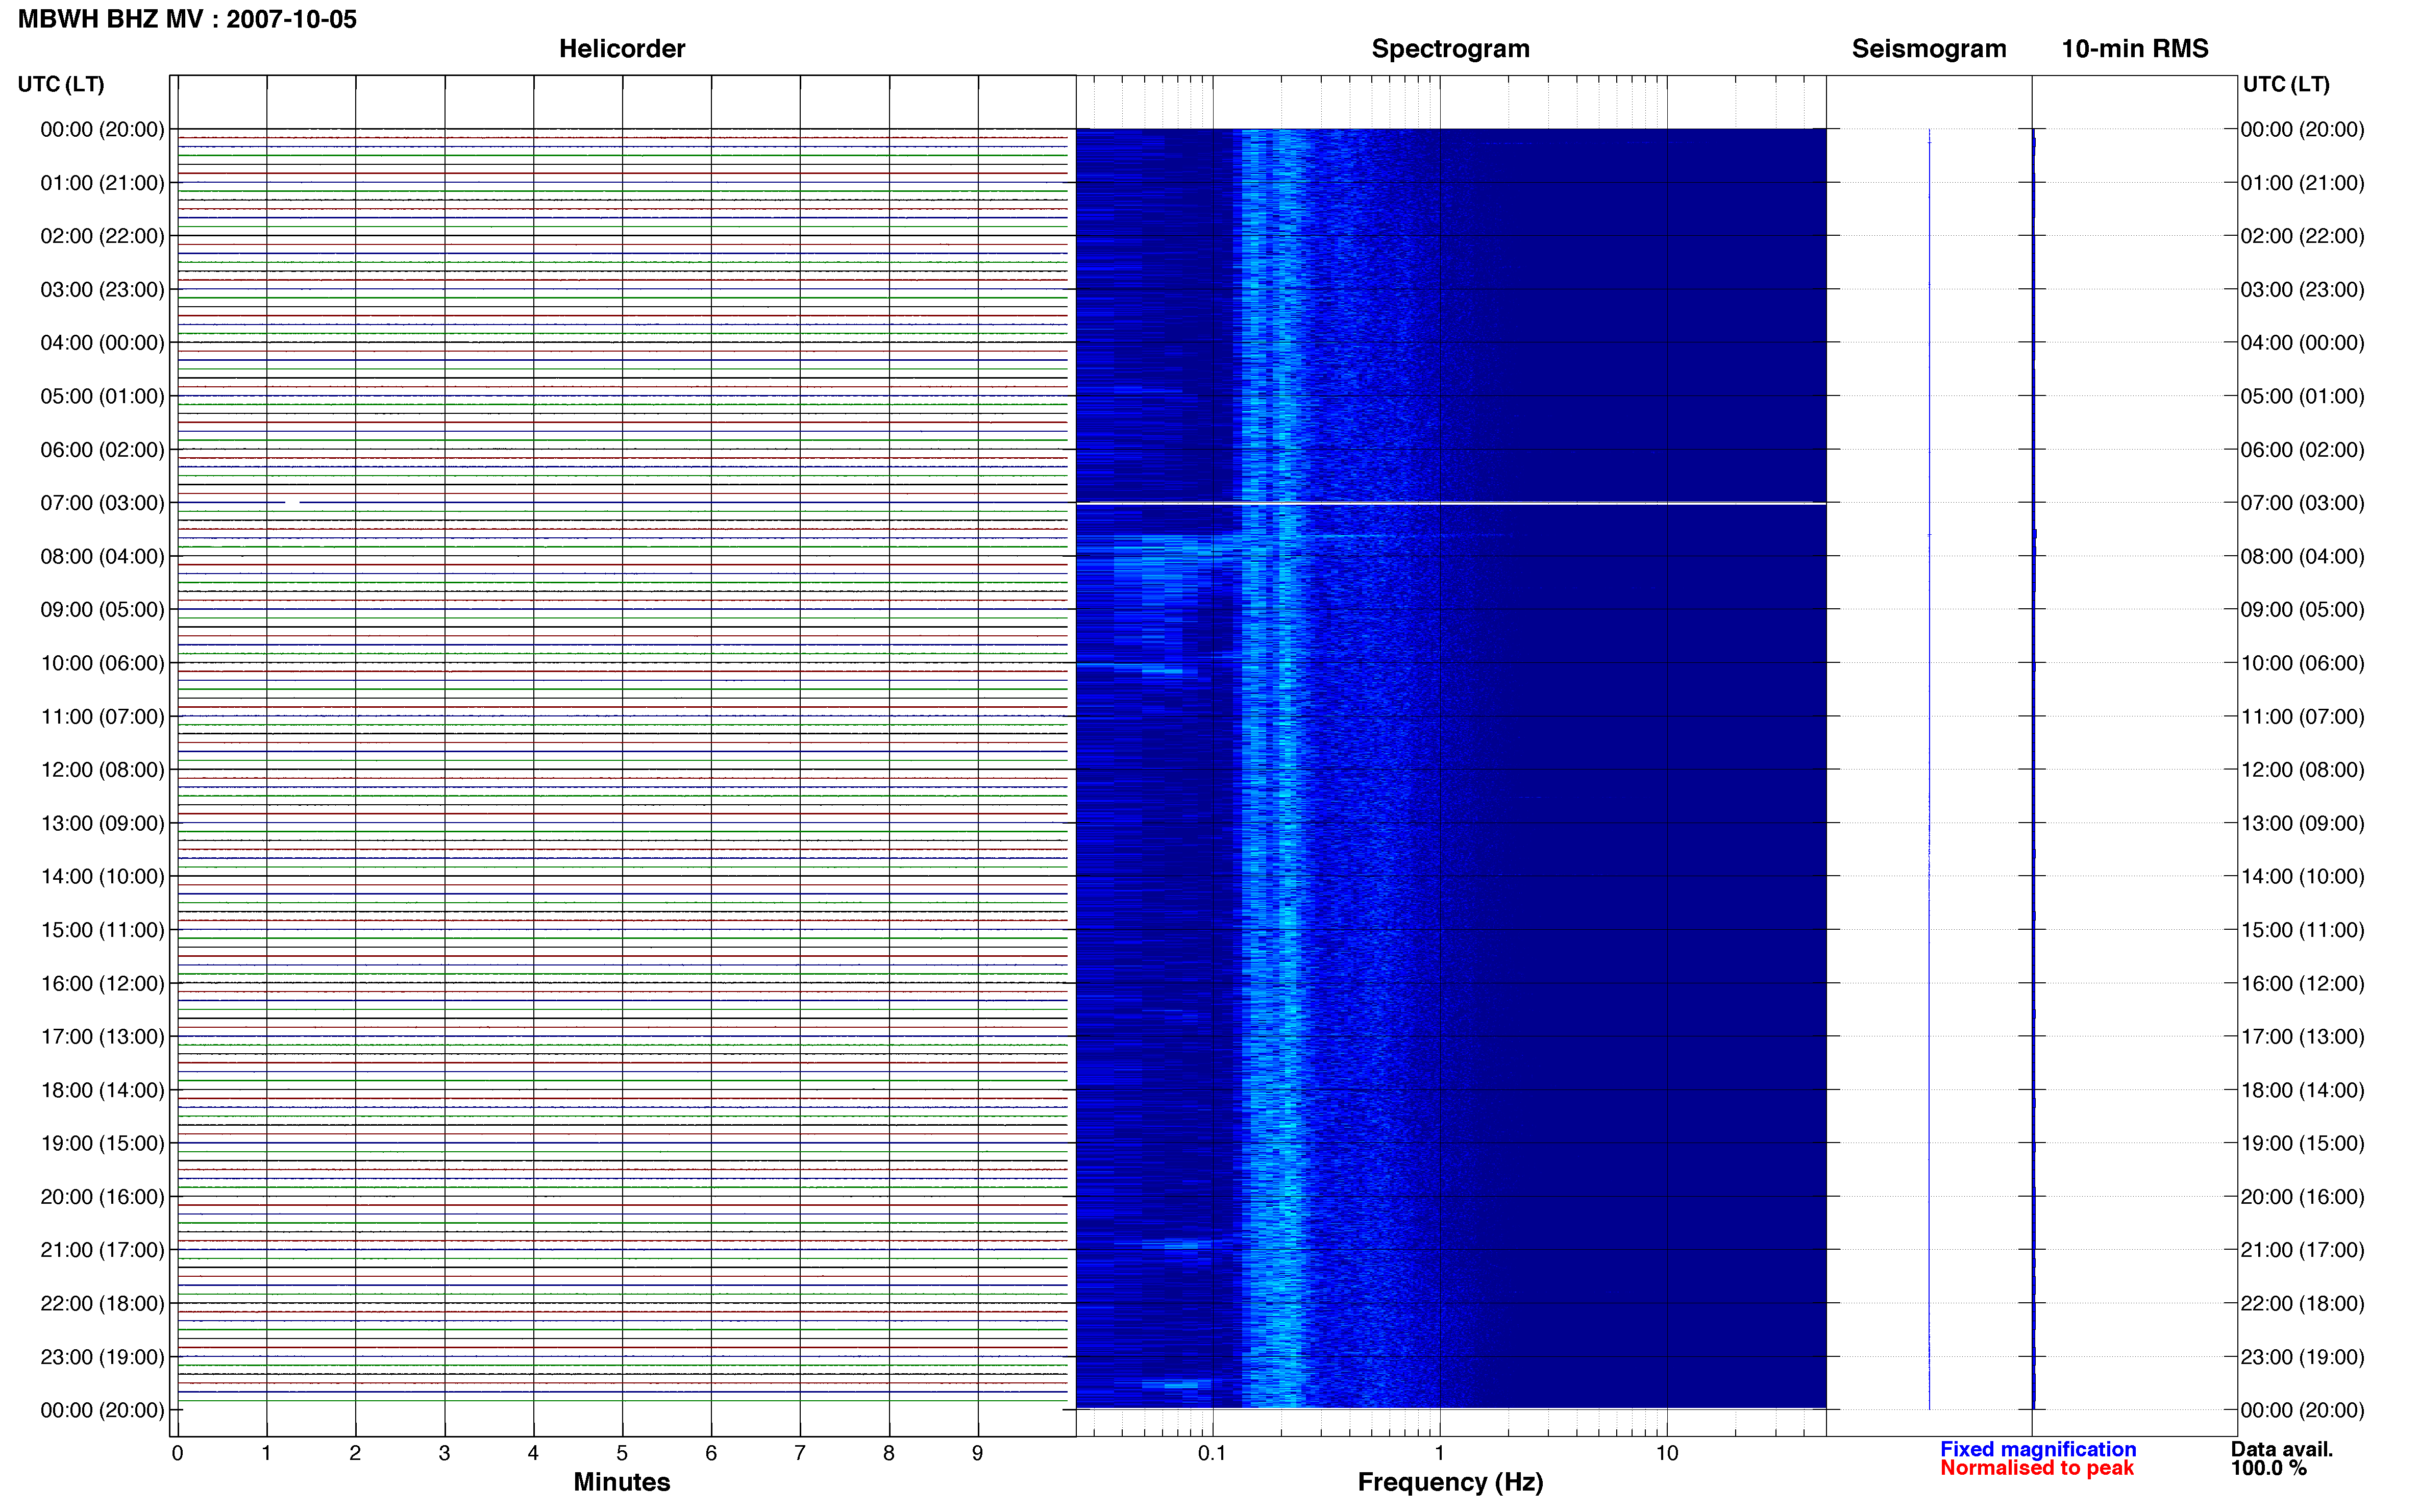Click the left '13:00 (09:00)' time label
This screenshot has height=1512, width=2419.
tap(102, 823)
